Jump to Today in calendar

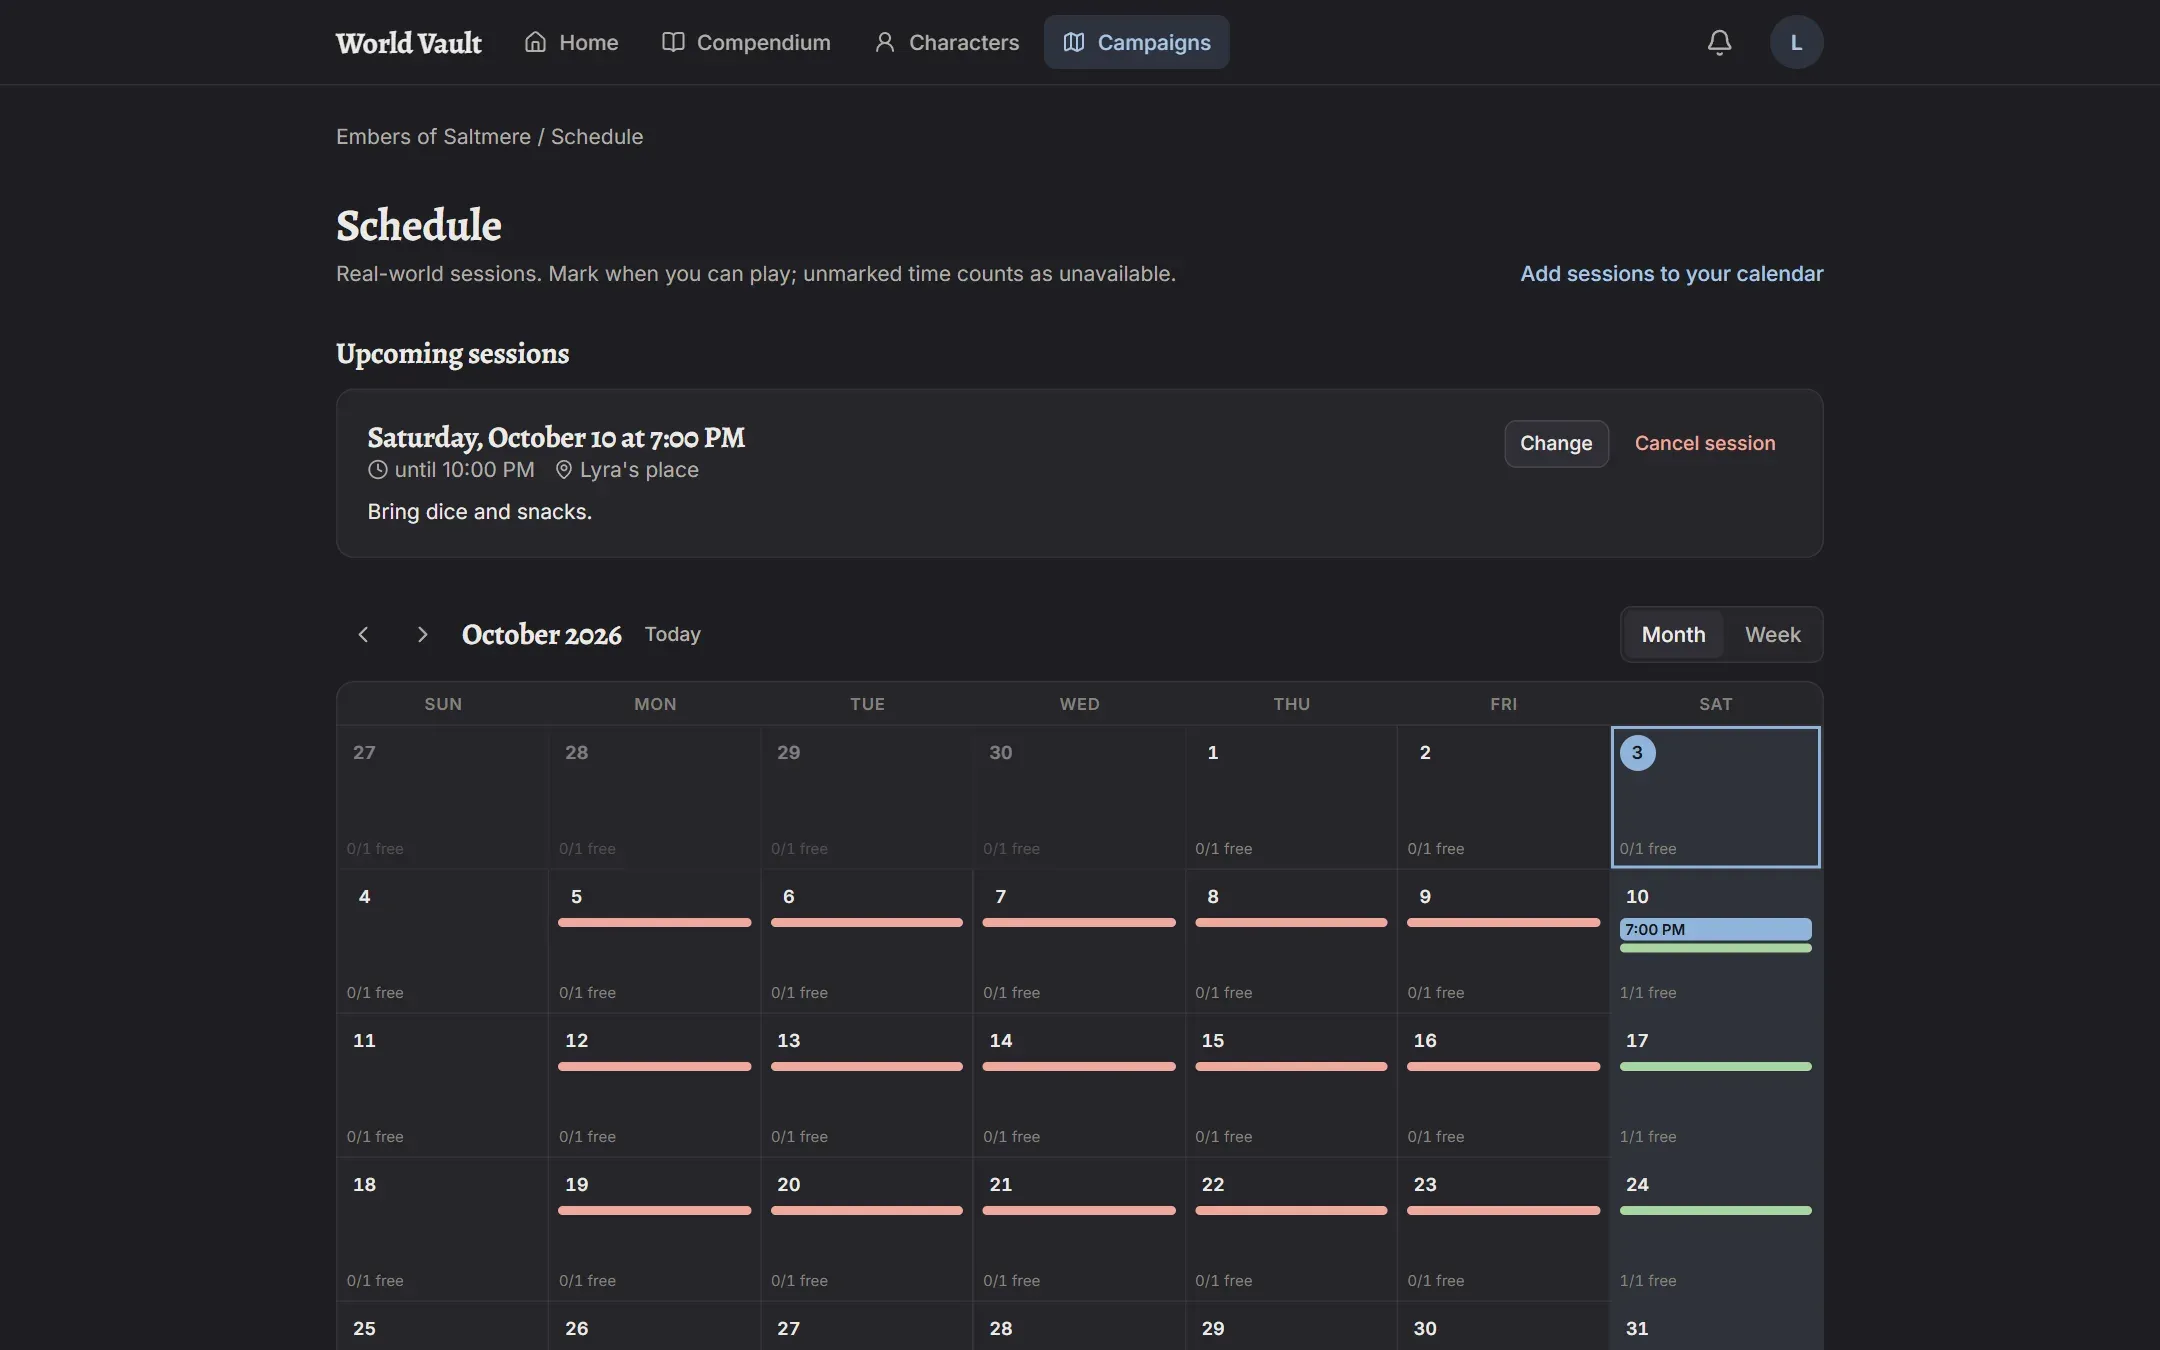click(x=672, y=634)
